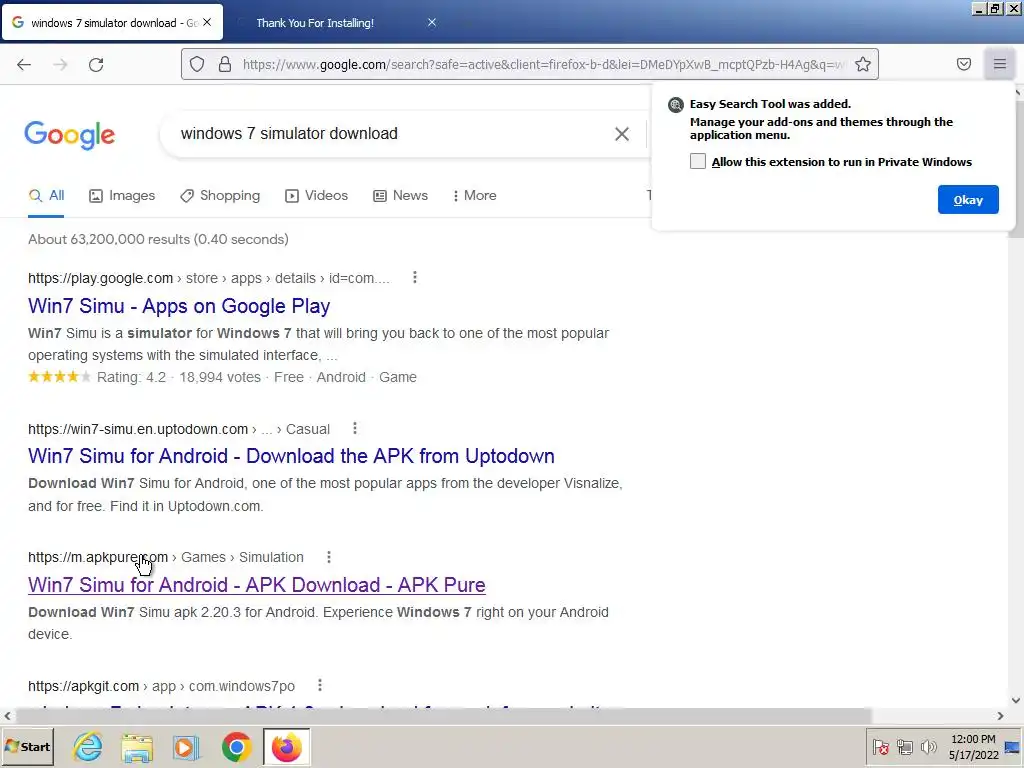Enable extension to run in Private Windows
This screenshot has width=1024, height=768.
pos(698,161)
